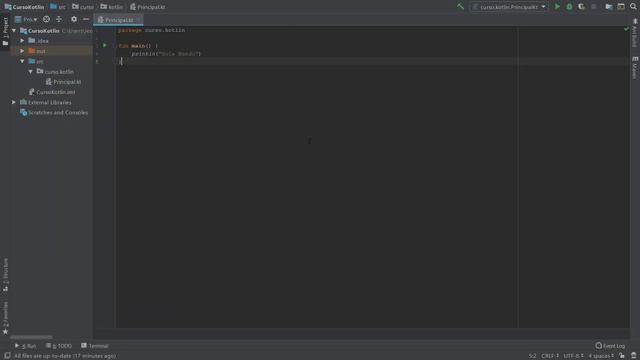This screenshot has height=360, width=640.
Task: Click the grayed-out Stop button
Action: pos(593,7)
